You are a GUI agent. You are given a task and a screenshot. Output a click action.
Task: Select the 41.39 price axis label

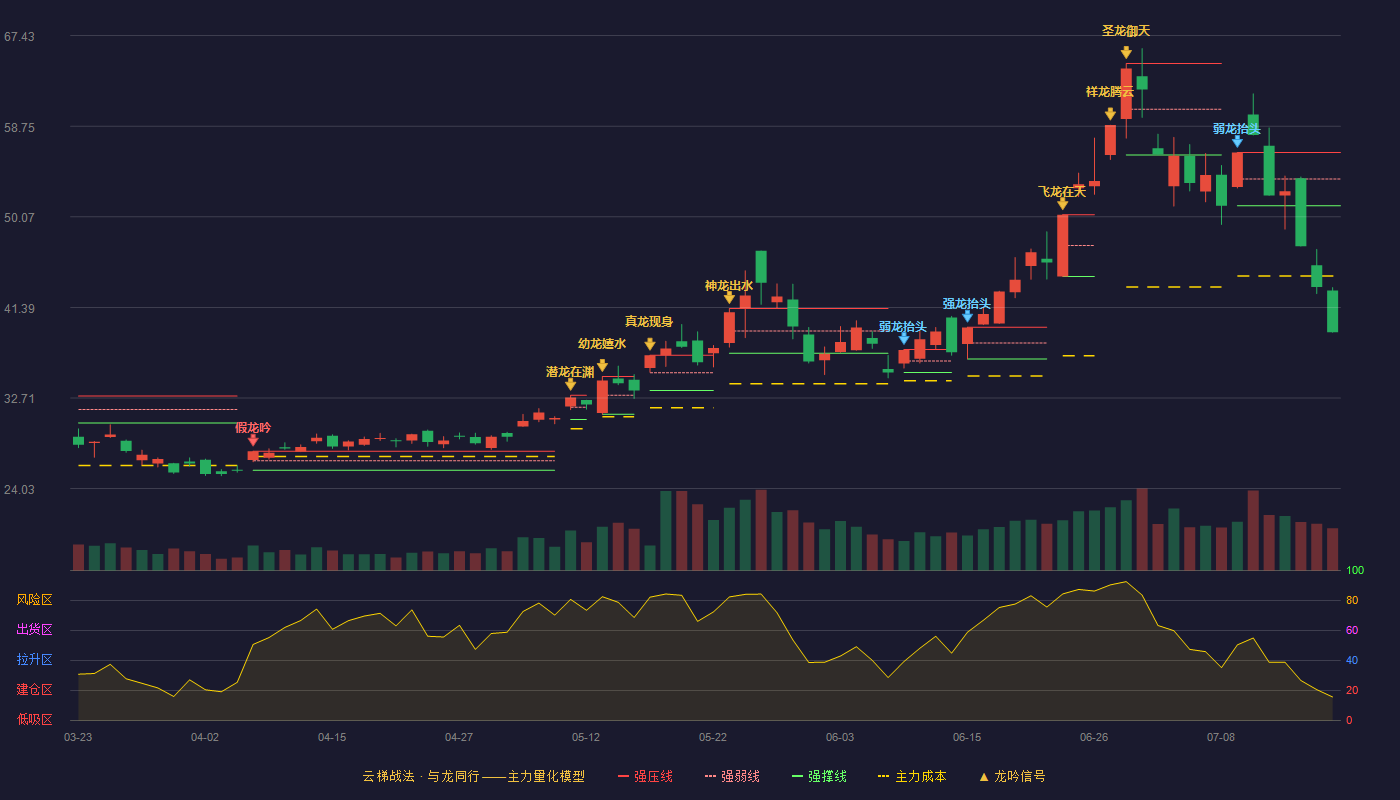tap(19, 308)
